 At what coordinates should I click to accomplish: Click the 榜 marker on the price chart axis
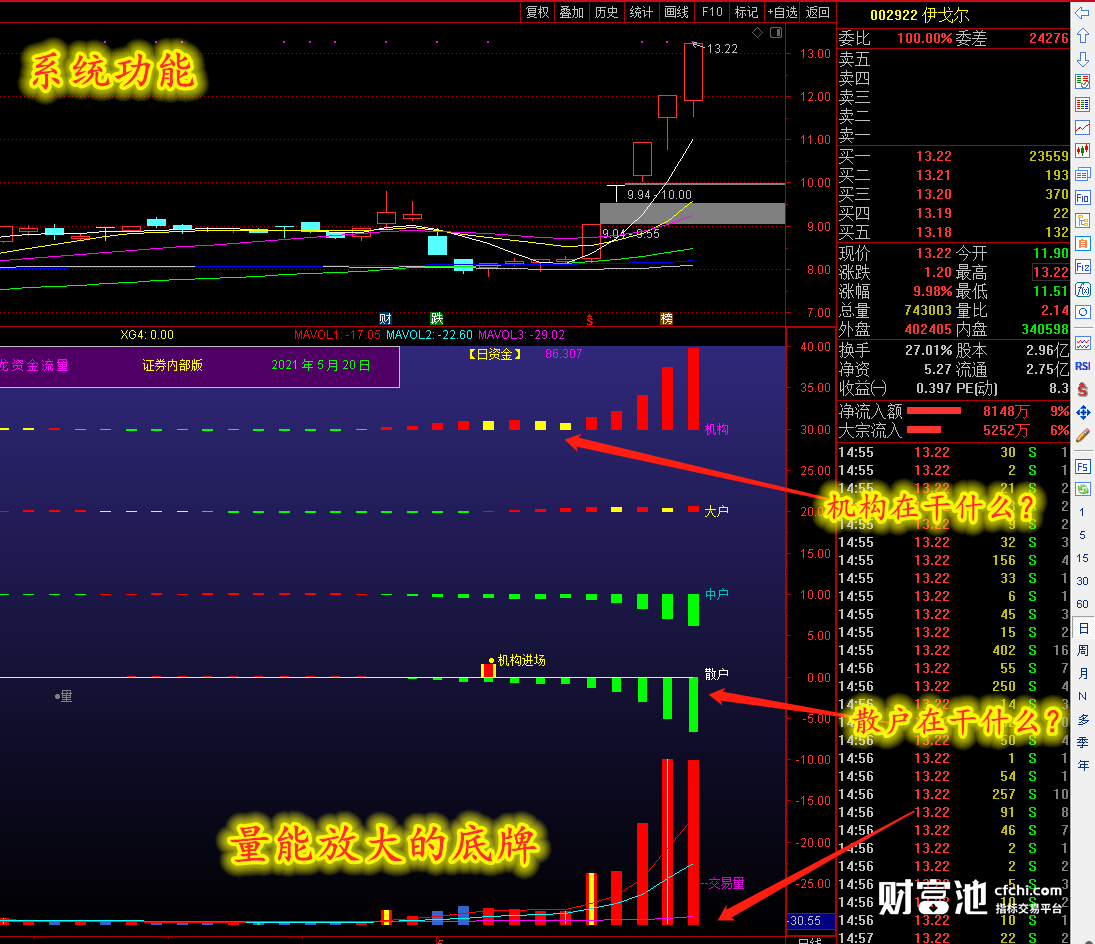667,318
